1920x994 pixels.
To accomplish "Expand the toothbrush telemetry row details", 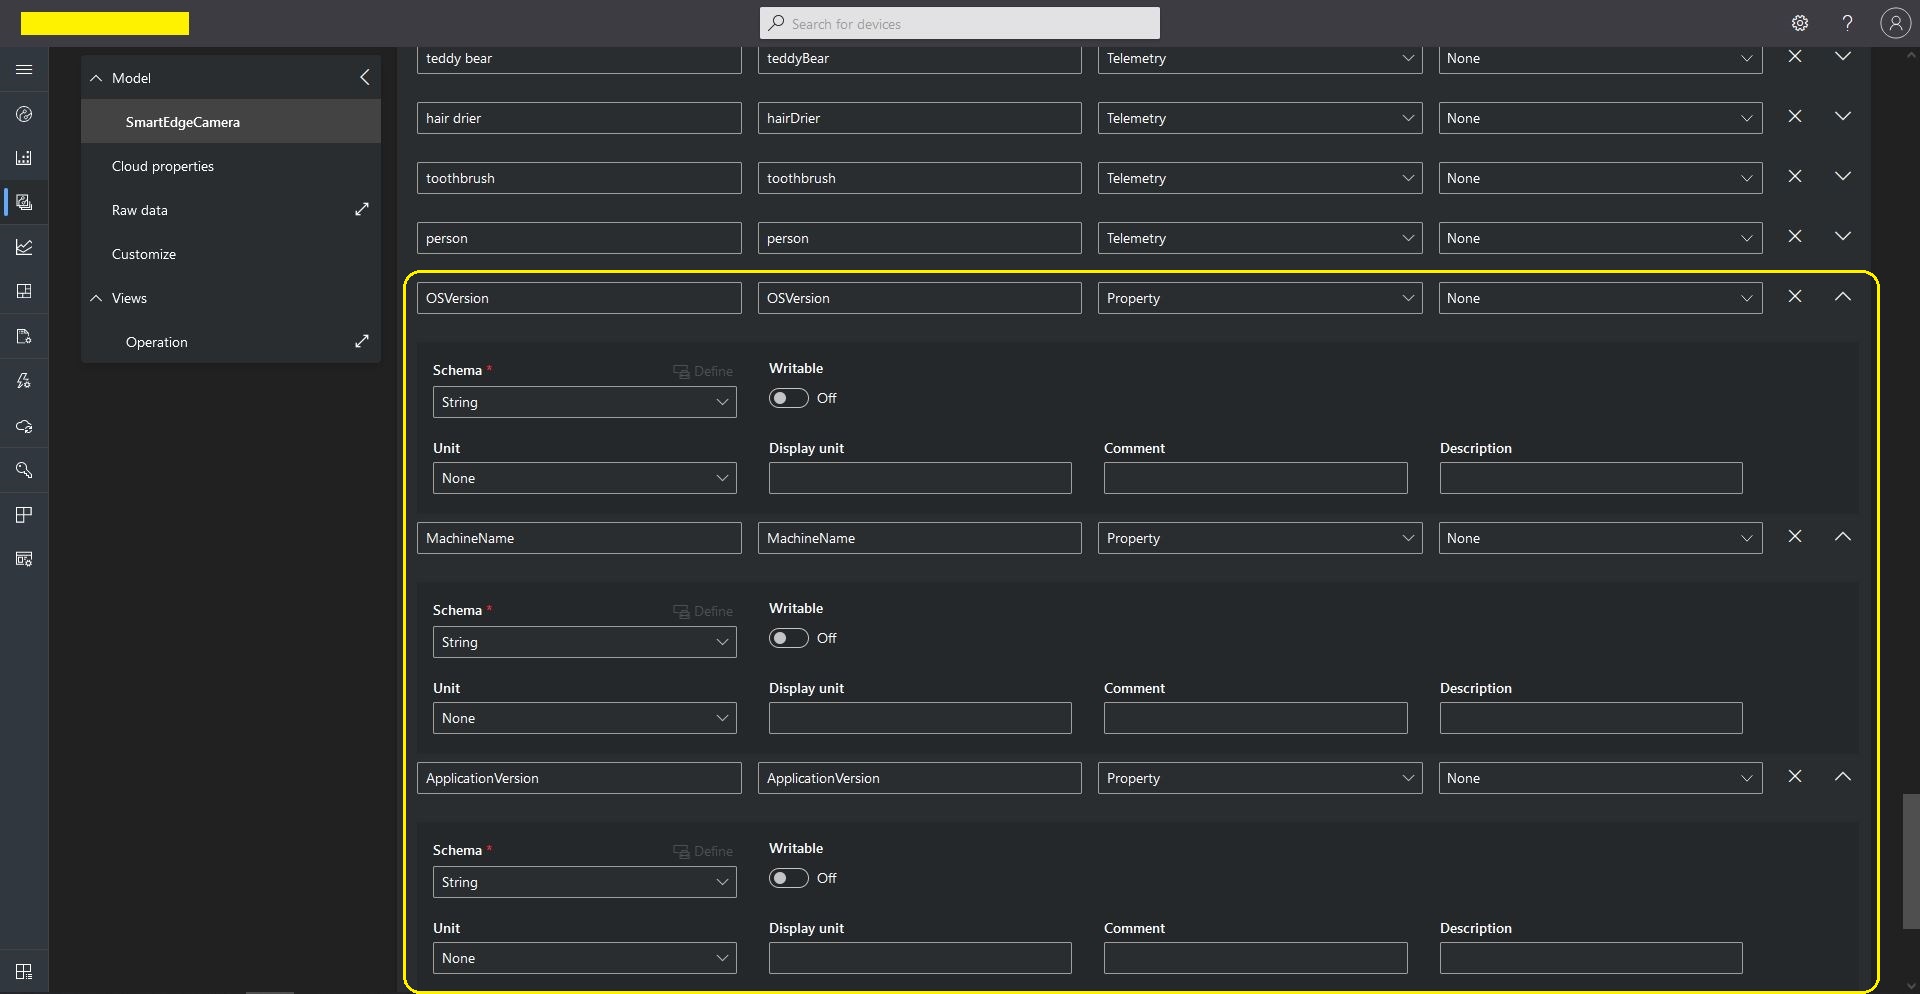I will coord(1842,177).
